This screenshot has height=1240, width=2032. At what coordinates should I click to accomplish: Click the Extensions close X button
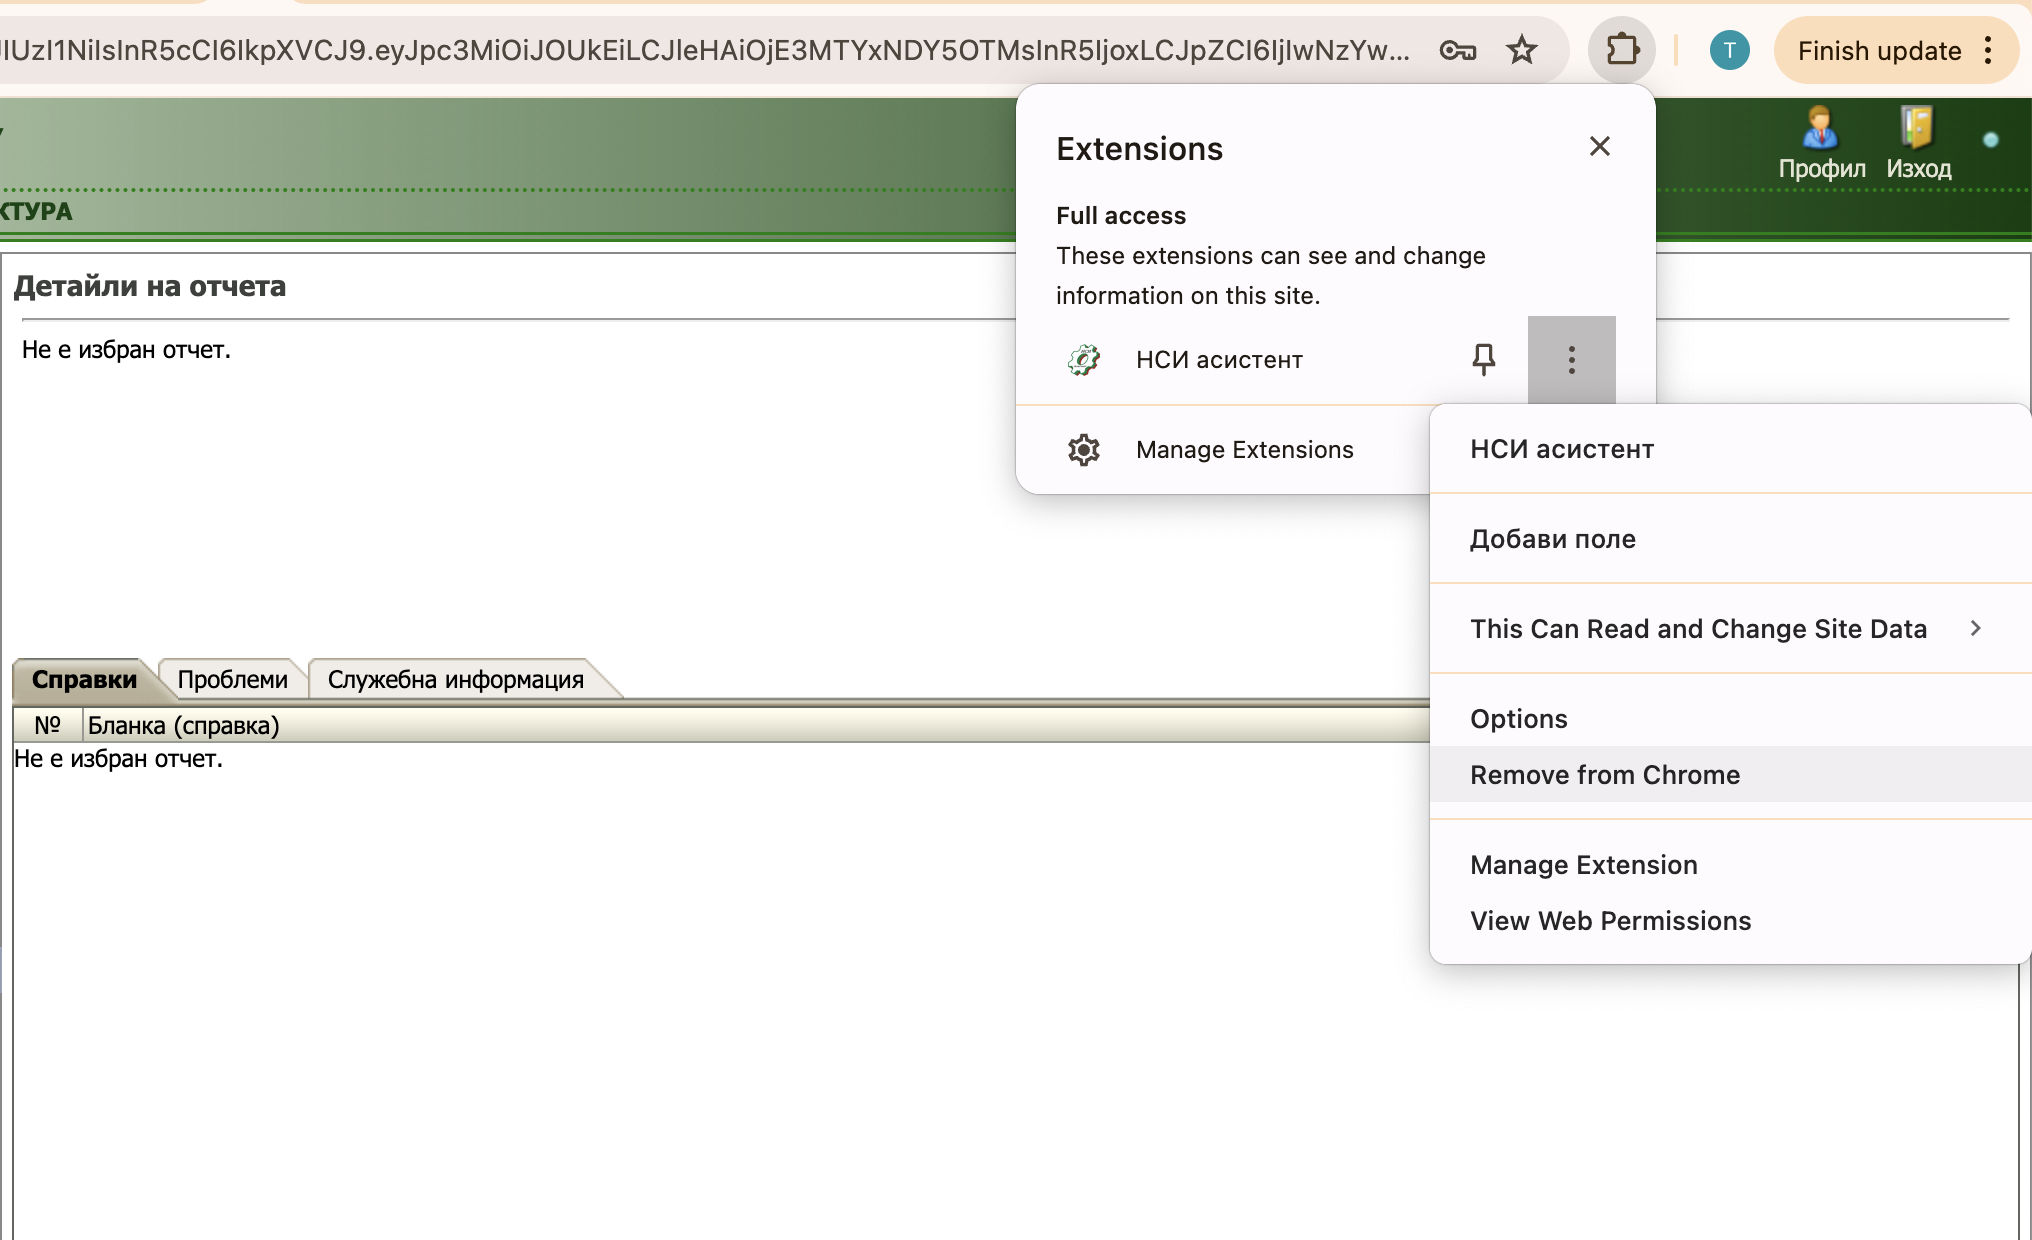click(x=1599, y=147)
